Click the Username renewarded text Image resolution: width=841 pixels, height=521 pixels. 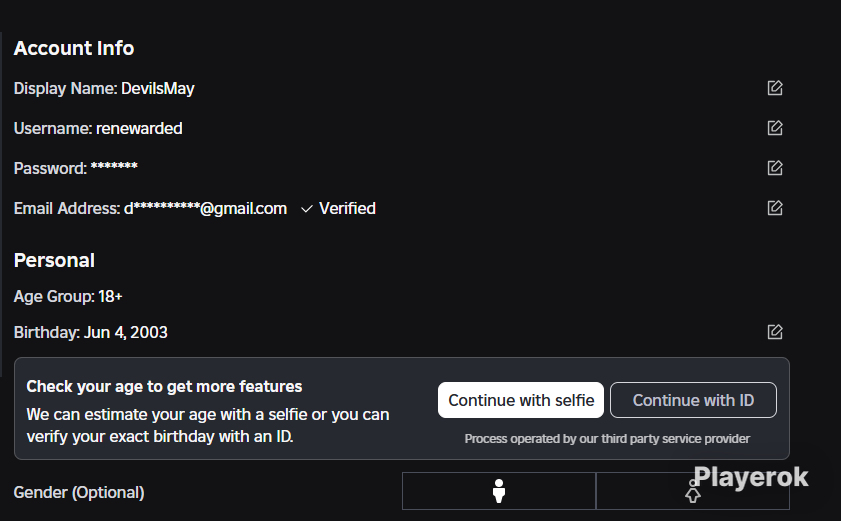(x=98, y=129)
